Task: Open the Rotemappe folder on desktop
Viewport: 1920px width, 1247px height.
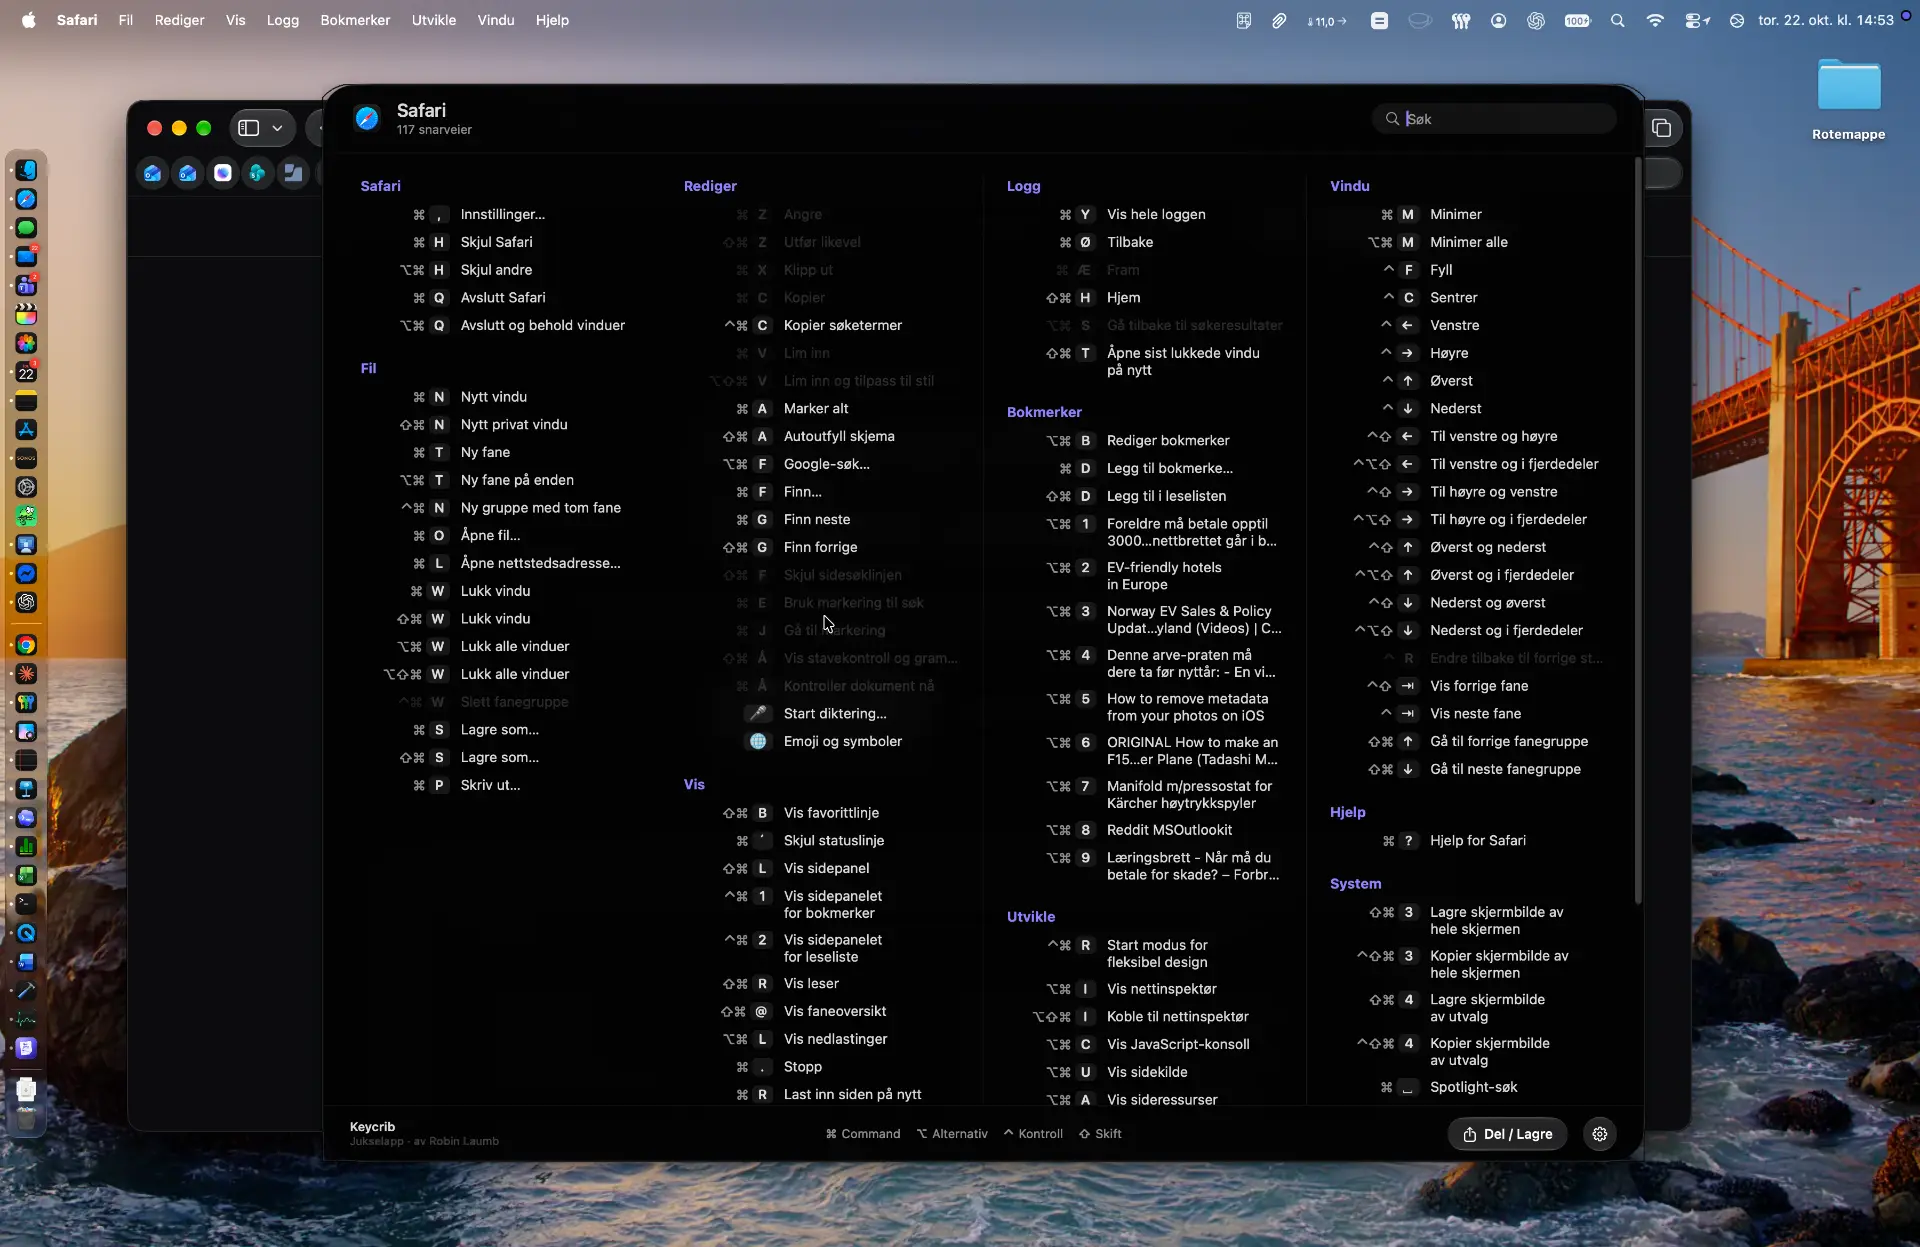Action: pos(1848,100)
